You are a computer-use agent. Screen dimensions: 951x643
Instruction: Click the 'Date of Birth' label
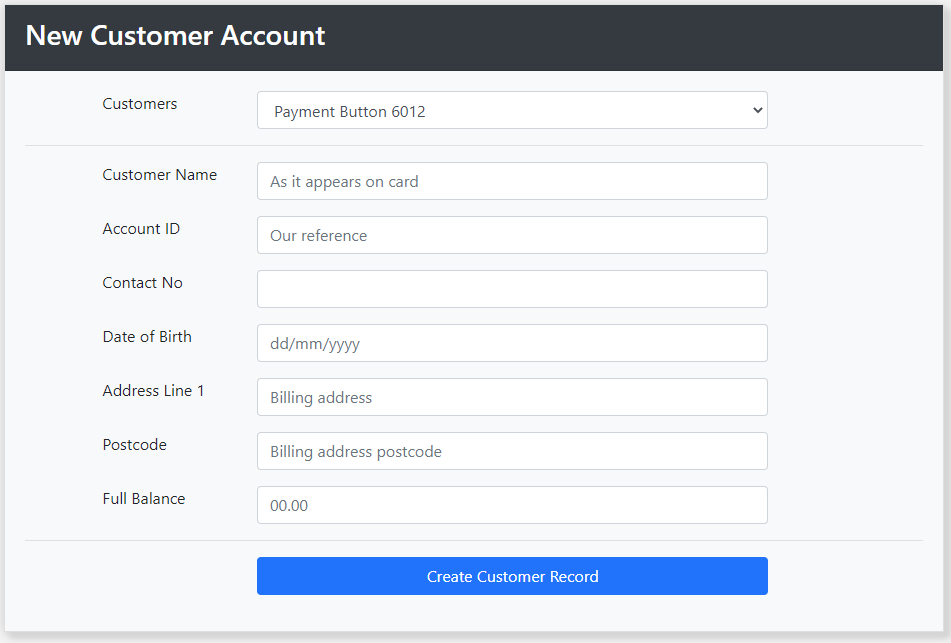coord(147,337)
